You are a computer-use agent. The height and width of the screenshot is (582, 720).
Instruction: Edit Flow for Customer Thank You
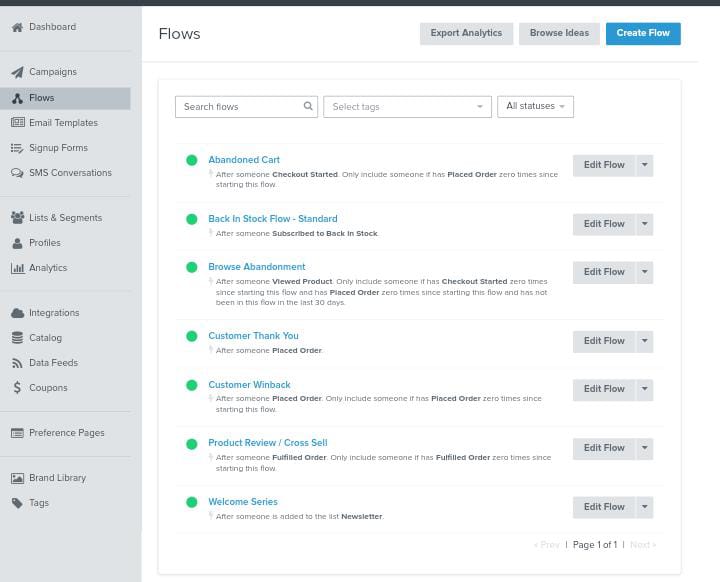point(604,341)
